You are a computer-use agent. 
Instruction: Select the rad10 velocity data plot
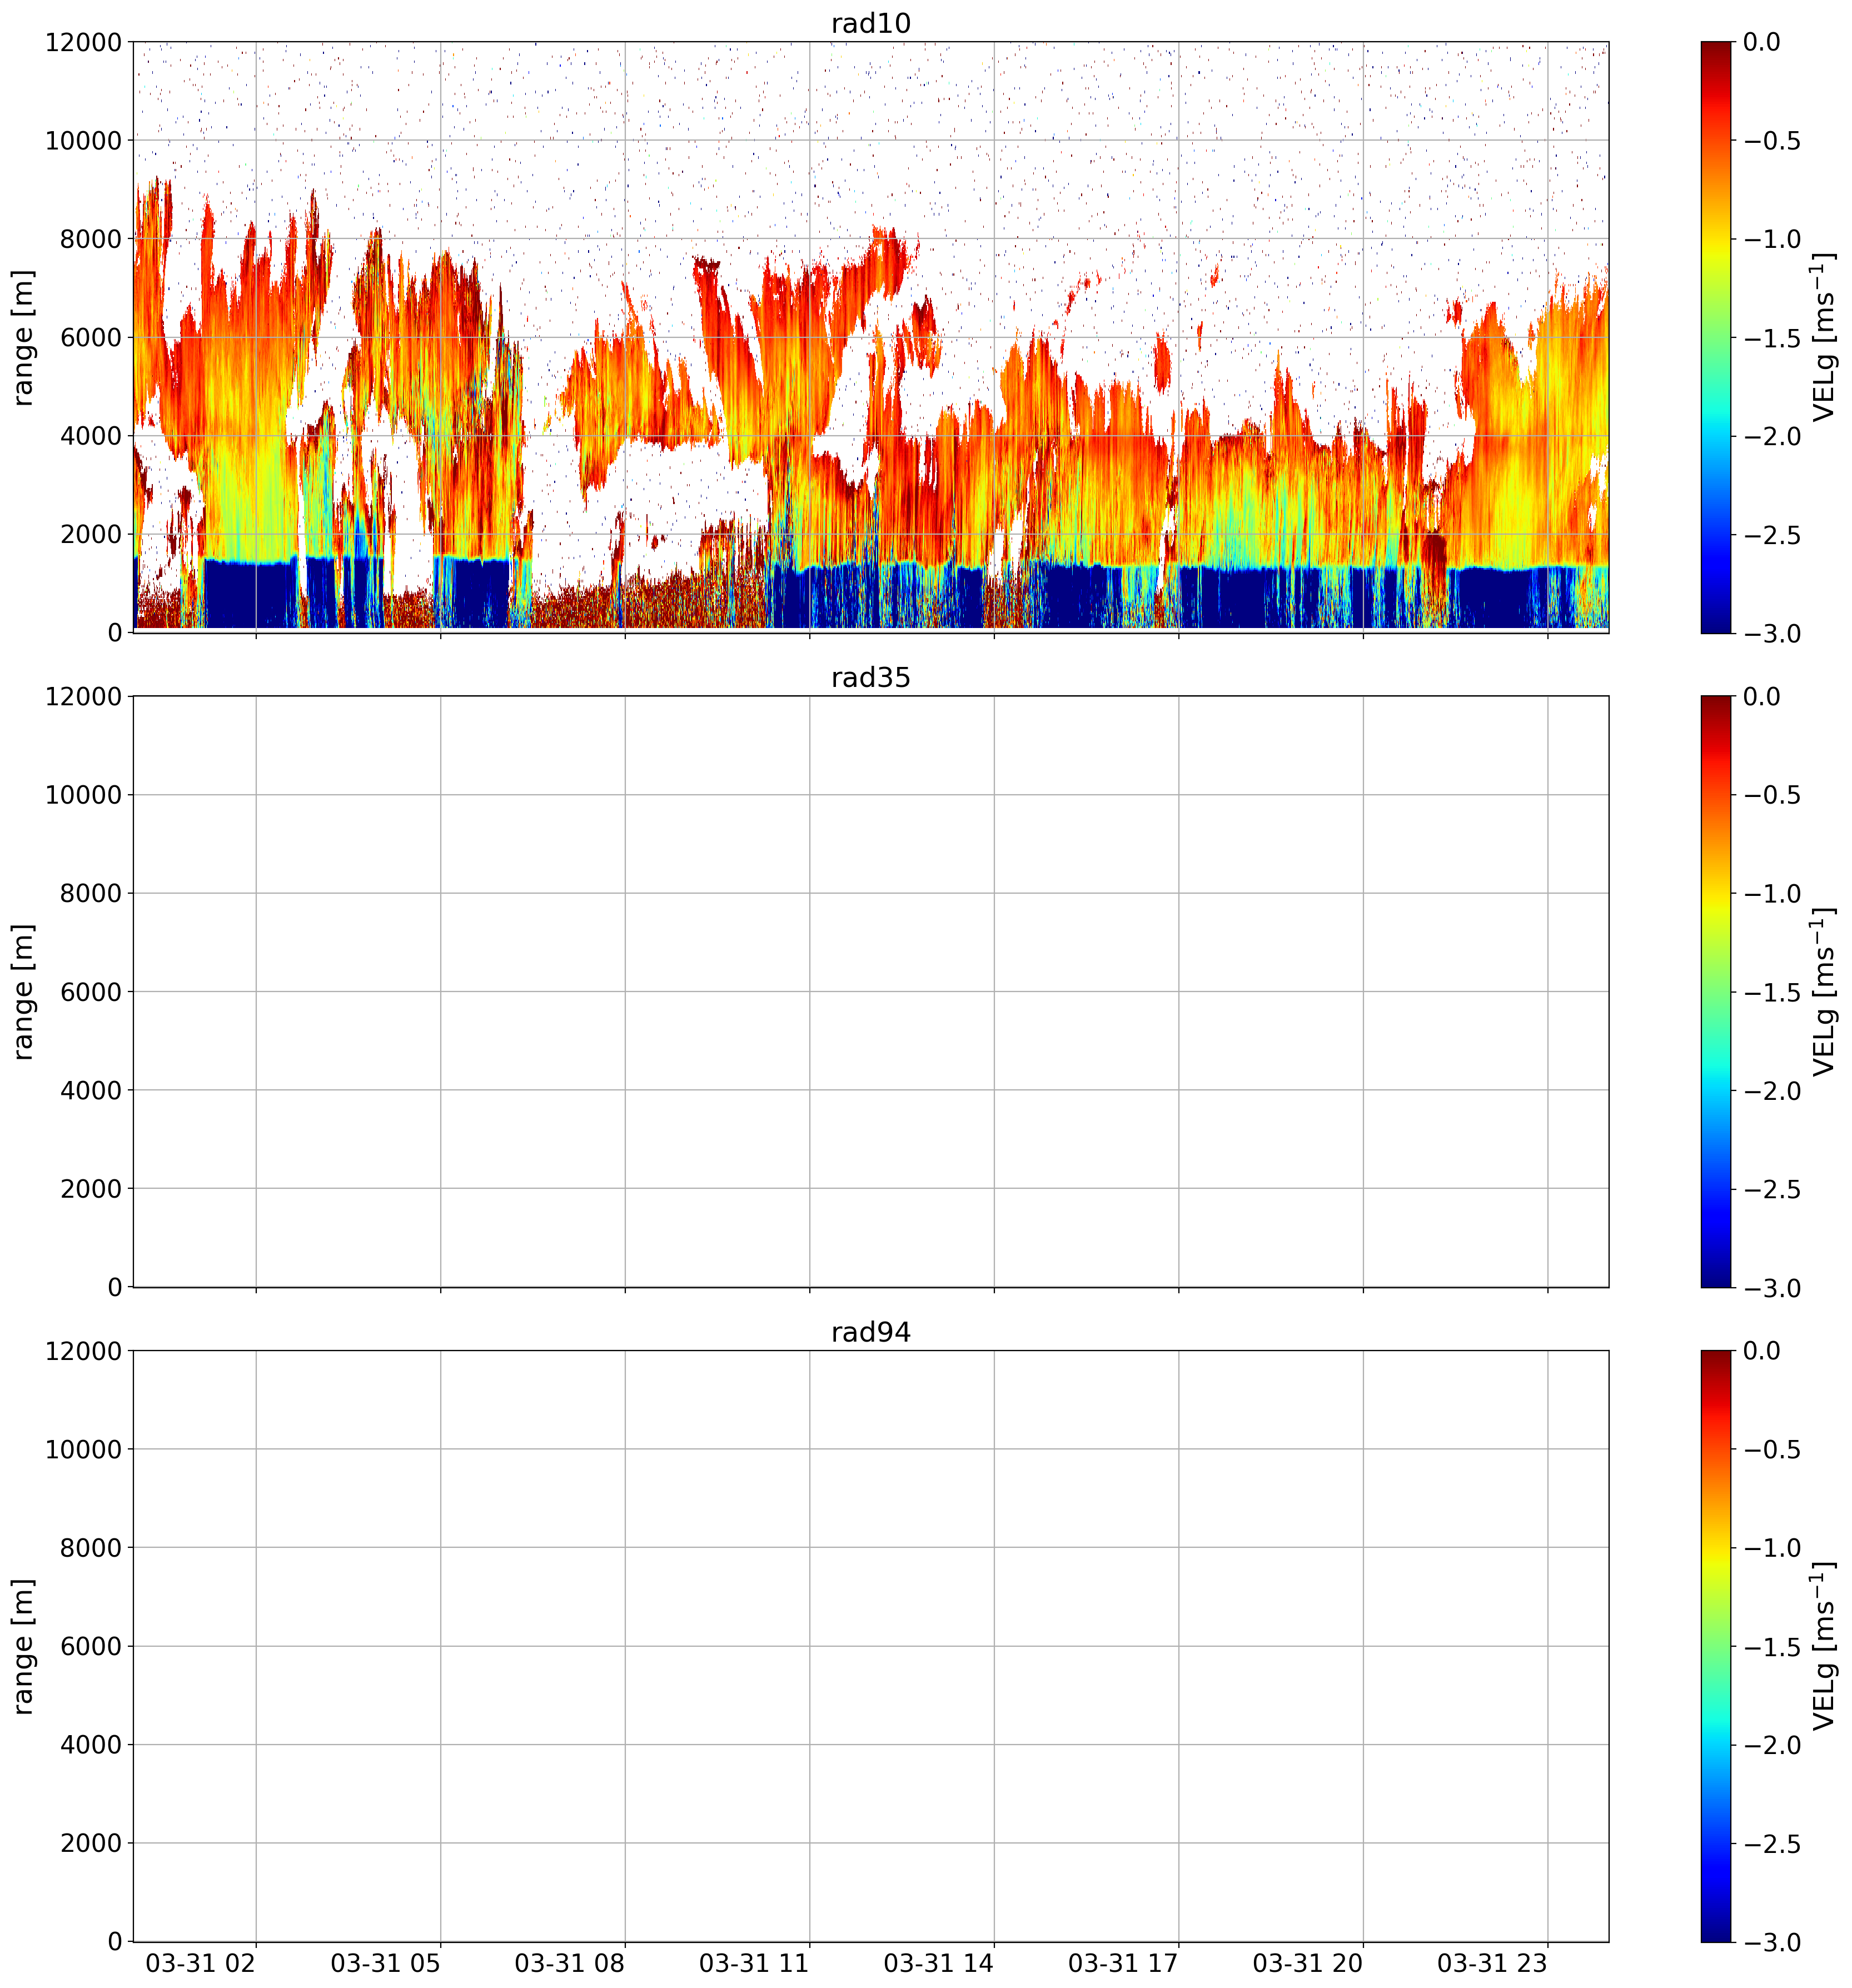pos(870,337)
